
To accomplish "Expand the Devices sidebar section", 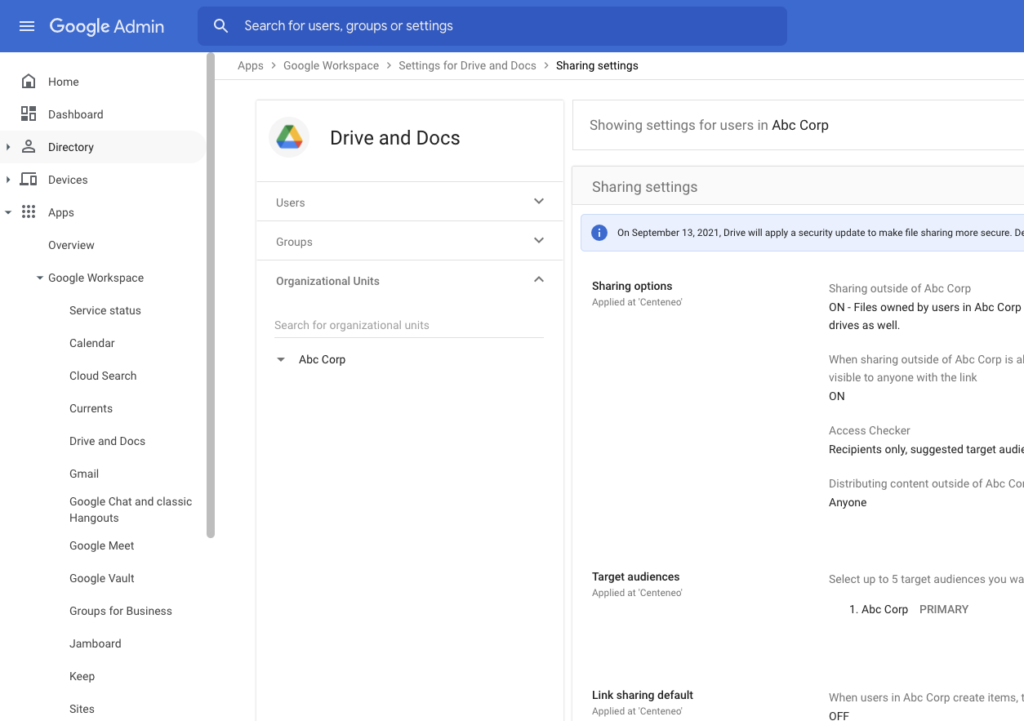I will (8, 180).
